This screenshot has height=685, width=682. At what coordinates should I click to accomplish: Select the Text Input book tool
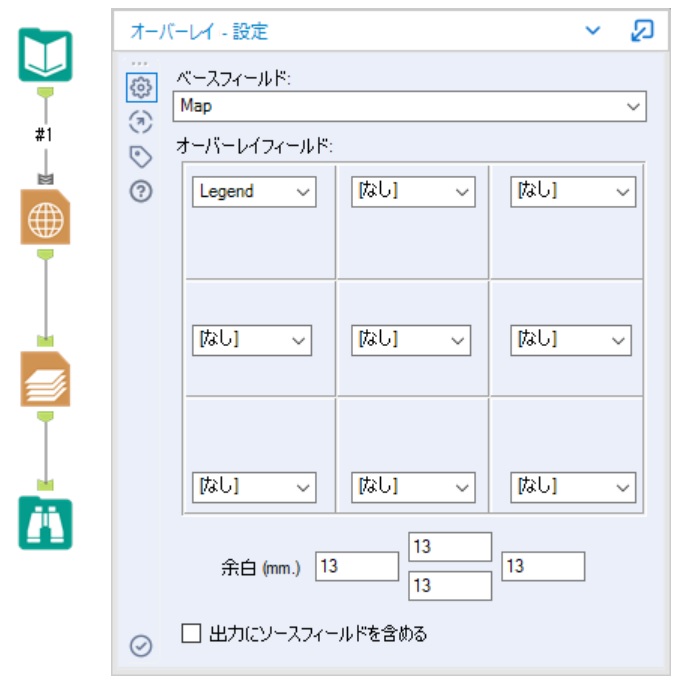(45, 55)
